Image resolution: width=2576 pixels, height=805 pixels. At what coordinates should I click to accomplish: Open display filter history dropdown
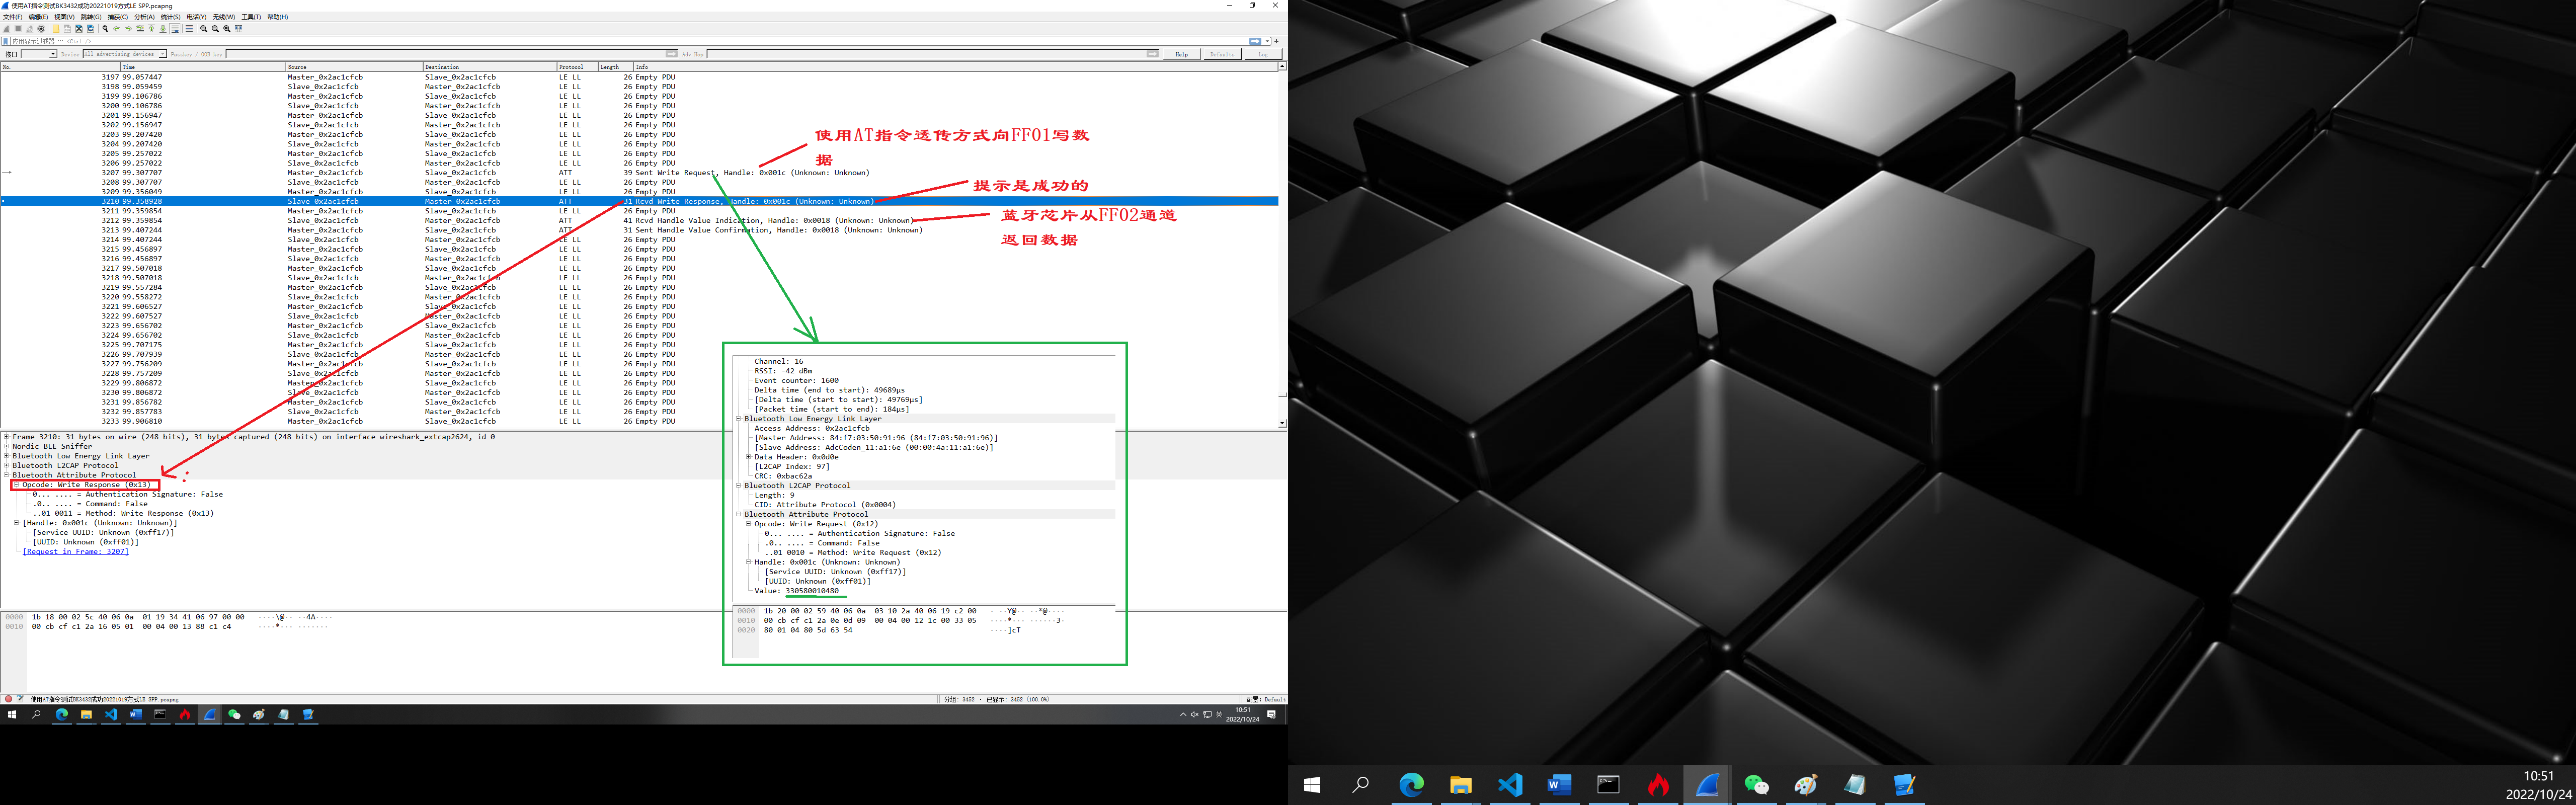point(1267,41)
